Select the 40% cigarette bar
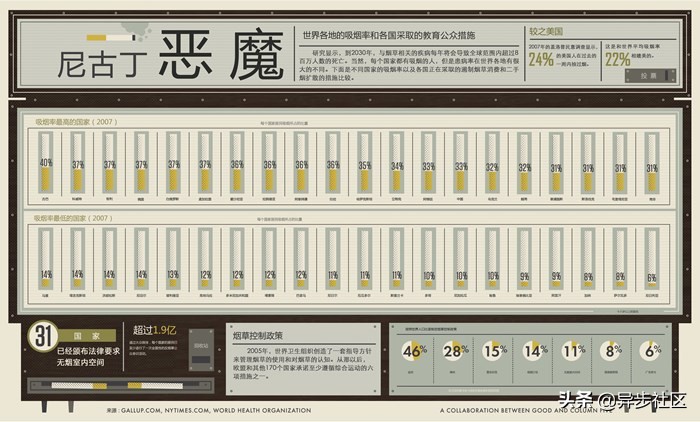Viewport: 700px width, 422px height. tap(46, 163)
